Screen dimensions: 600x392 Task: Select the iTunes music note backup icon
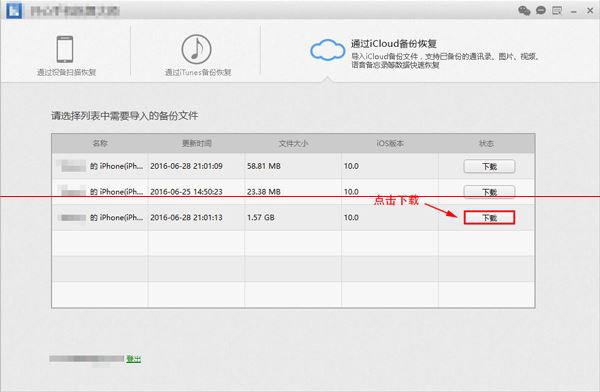coord(196,49)
